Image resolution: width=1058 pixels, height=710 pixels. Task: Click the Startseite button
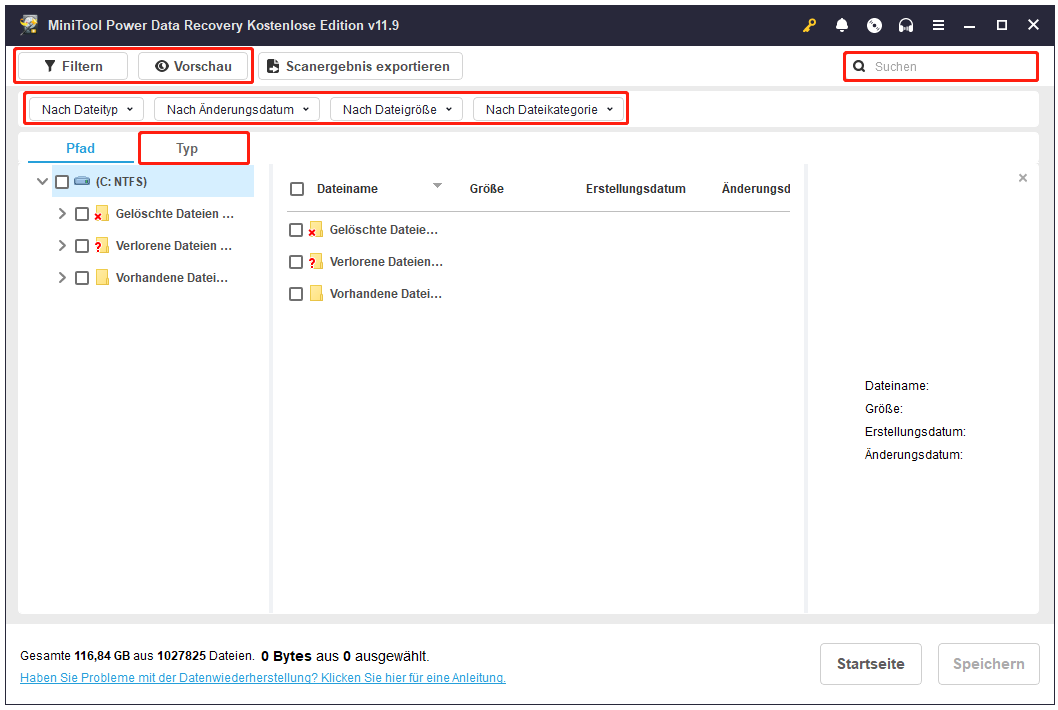(x=871, y=664)
